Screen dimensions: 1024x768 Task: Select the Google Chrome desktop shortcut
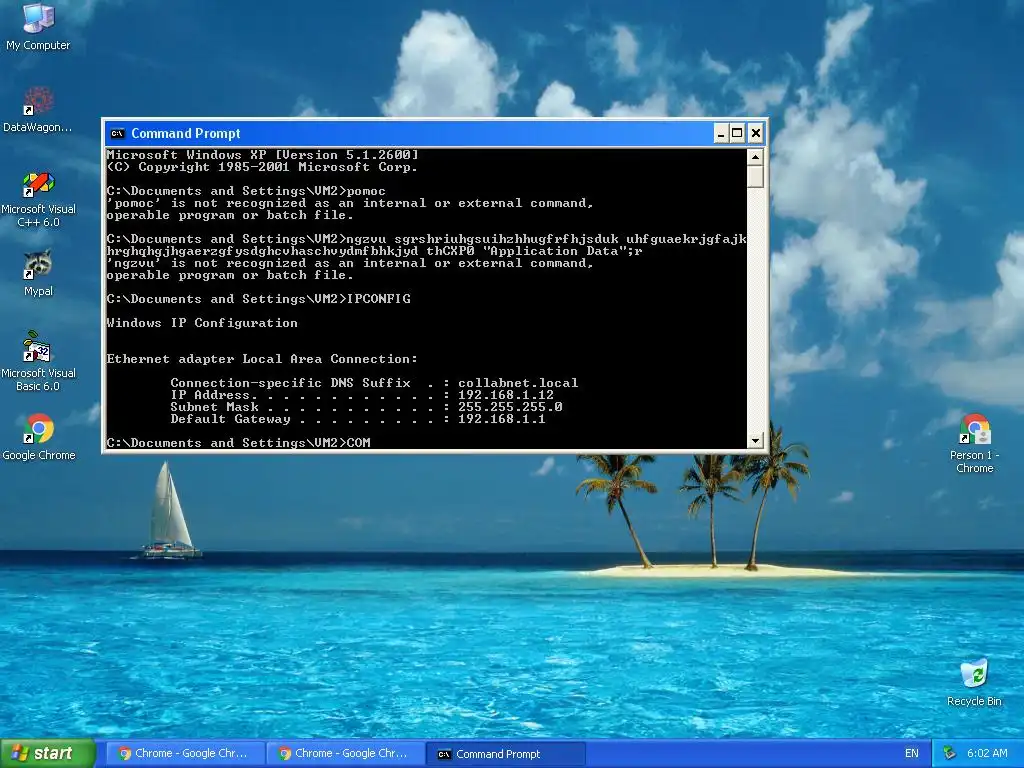coord(38,437)
